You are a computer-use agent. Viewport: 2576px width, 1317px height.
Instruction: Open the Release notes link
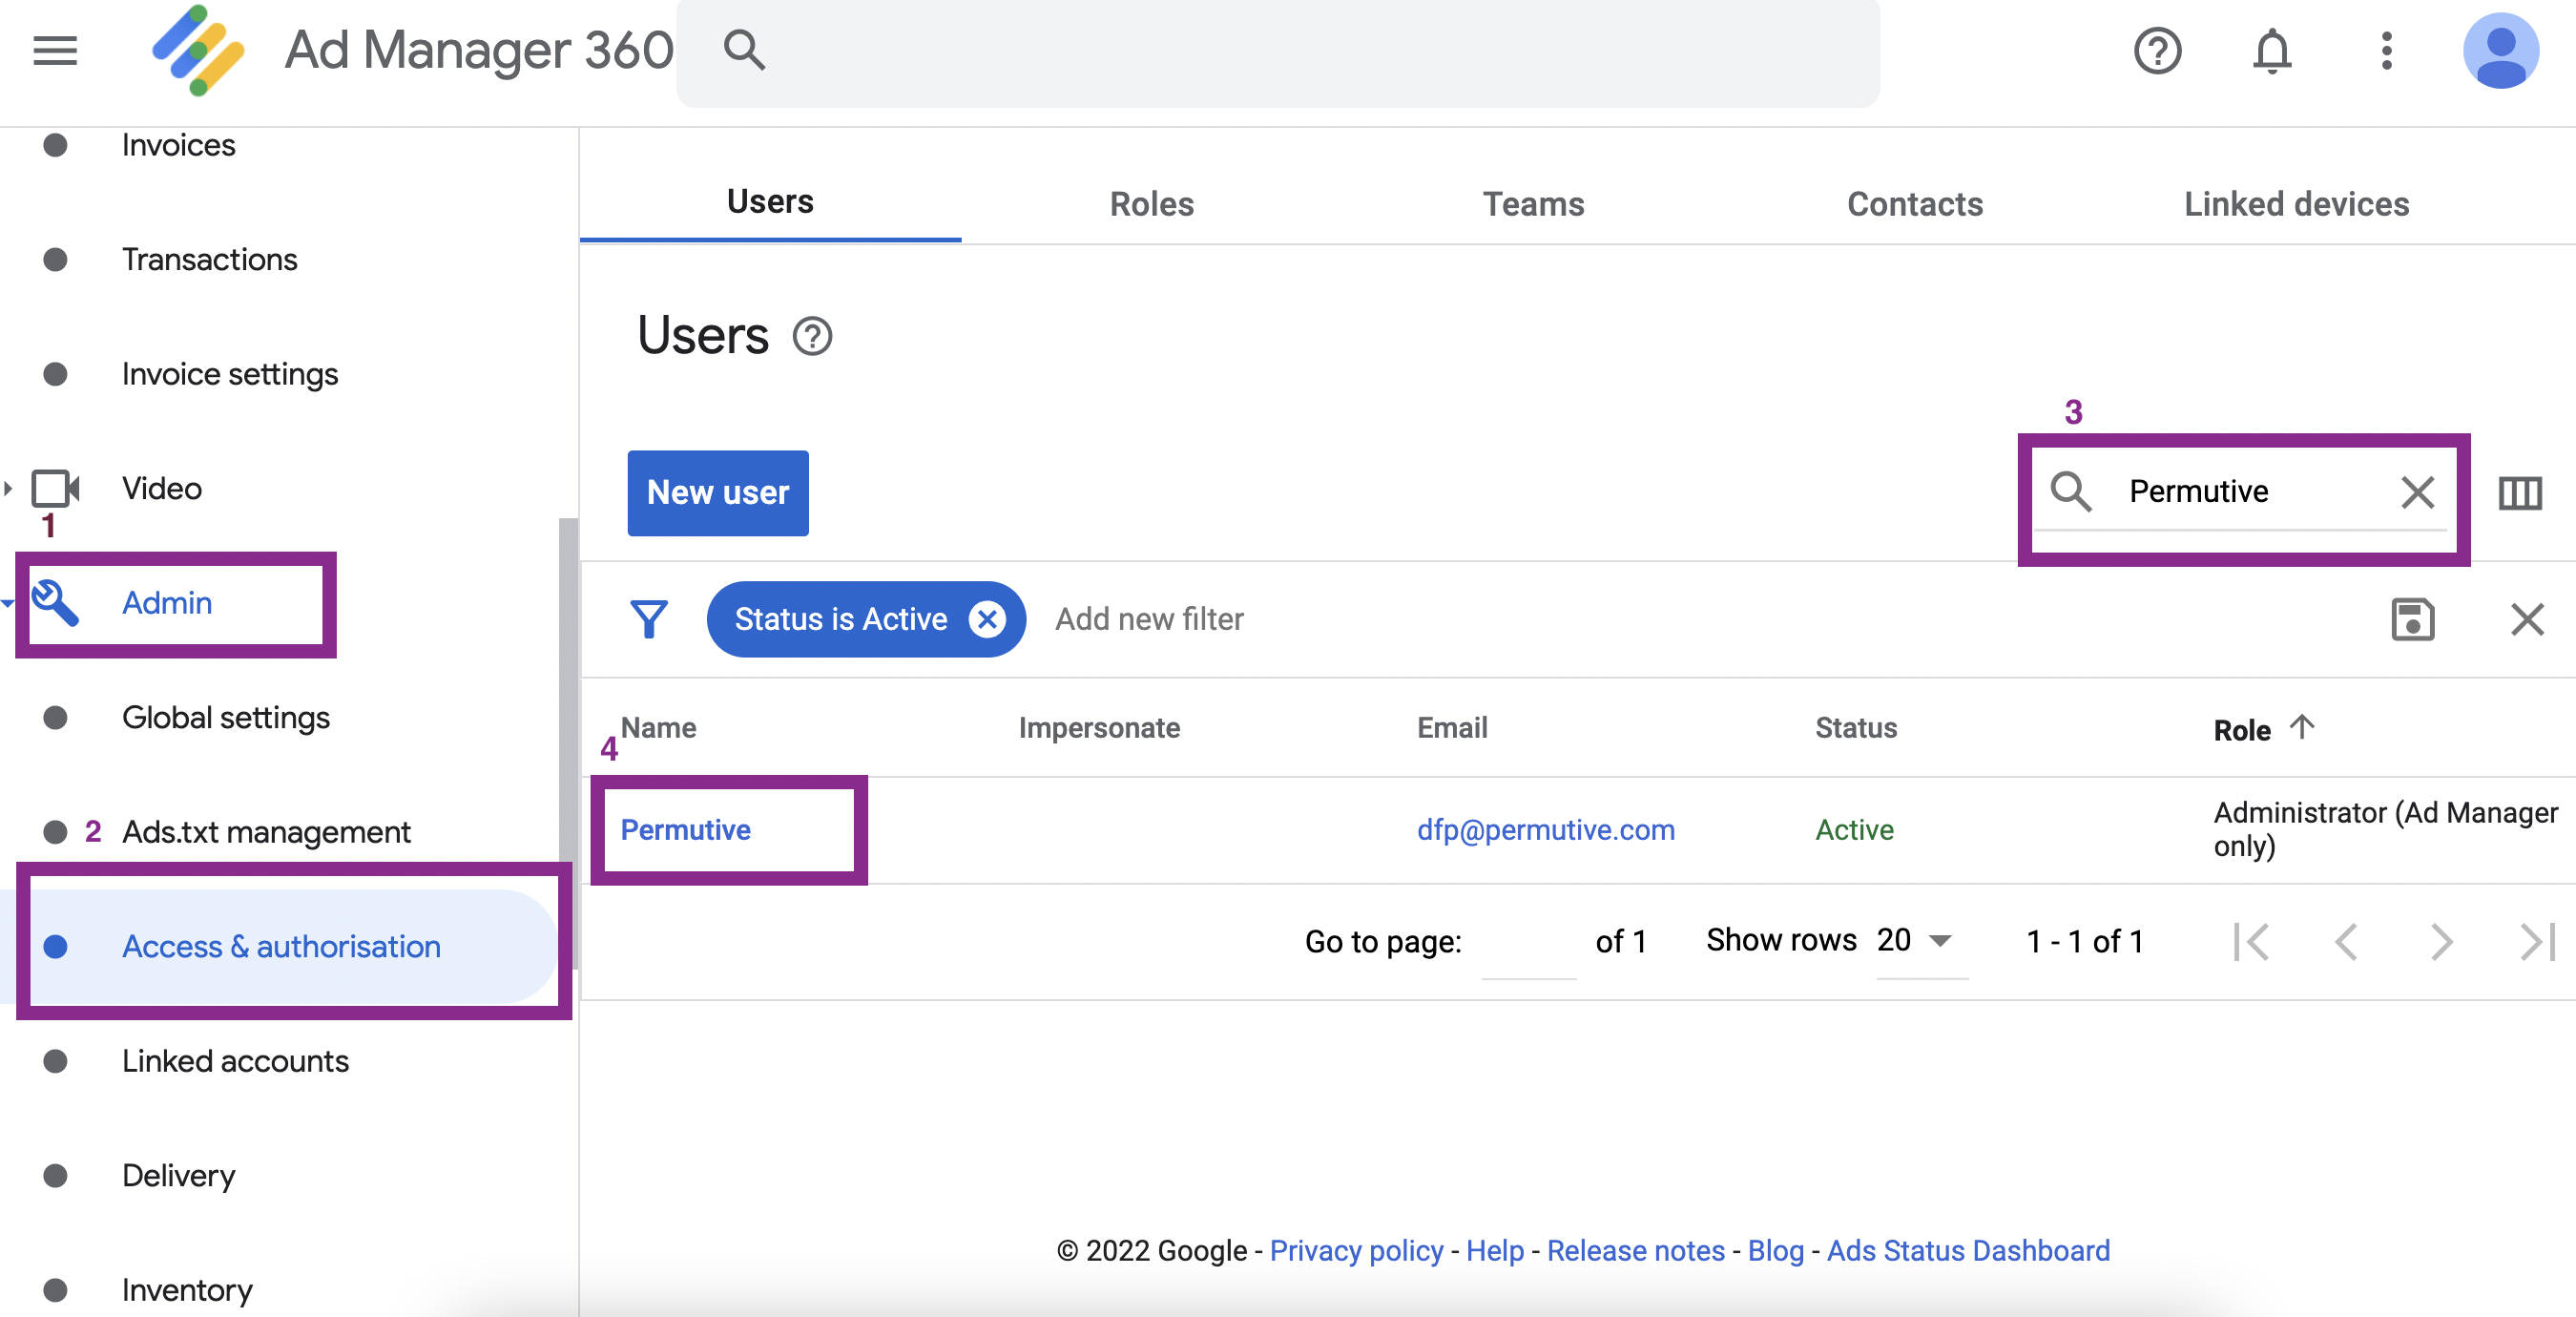point(1635,1251)
